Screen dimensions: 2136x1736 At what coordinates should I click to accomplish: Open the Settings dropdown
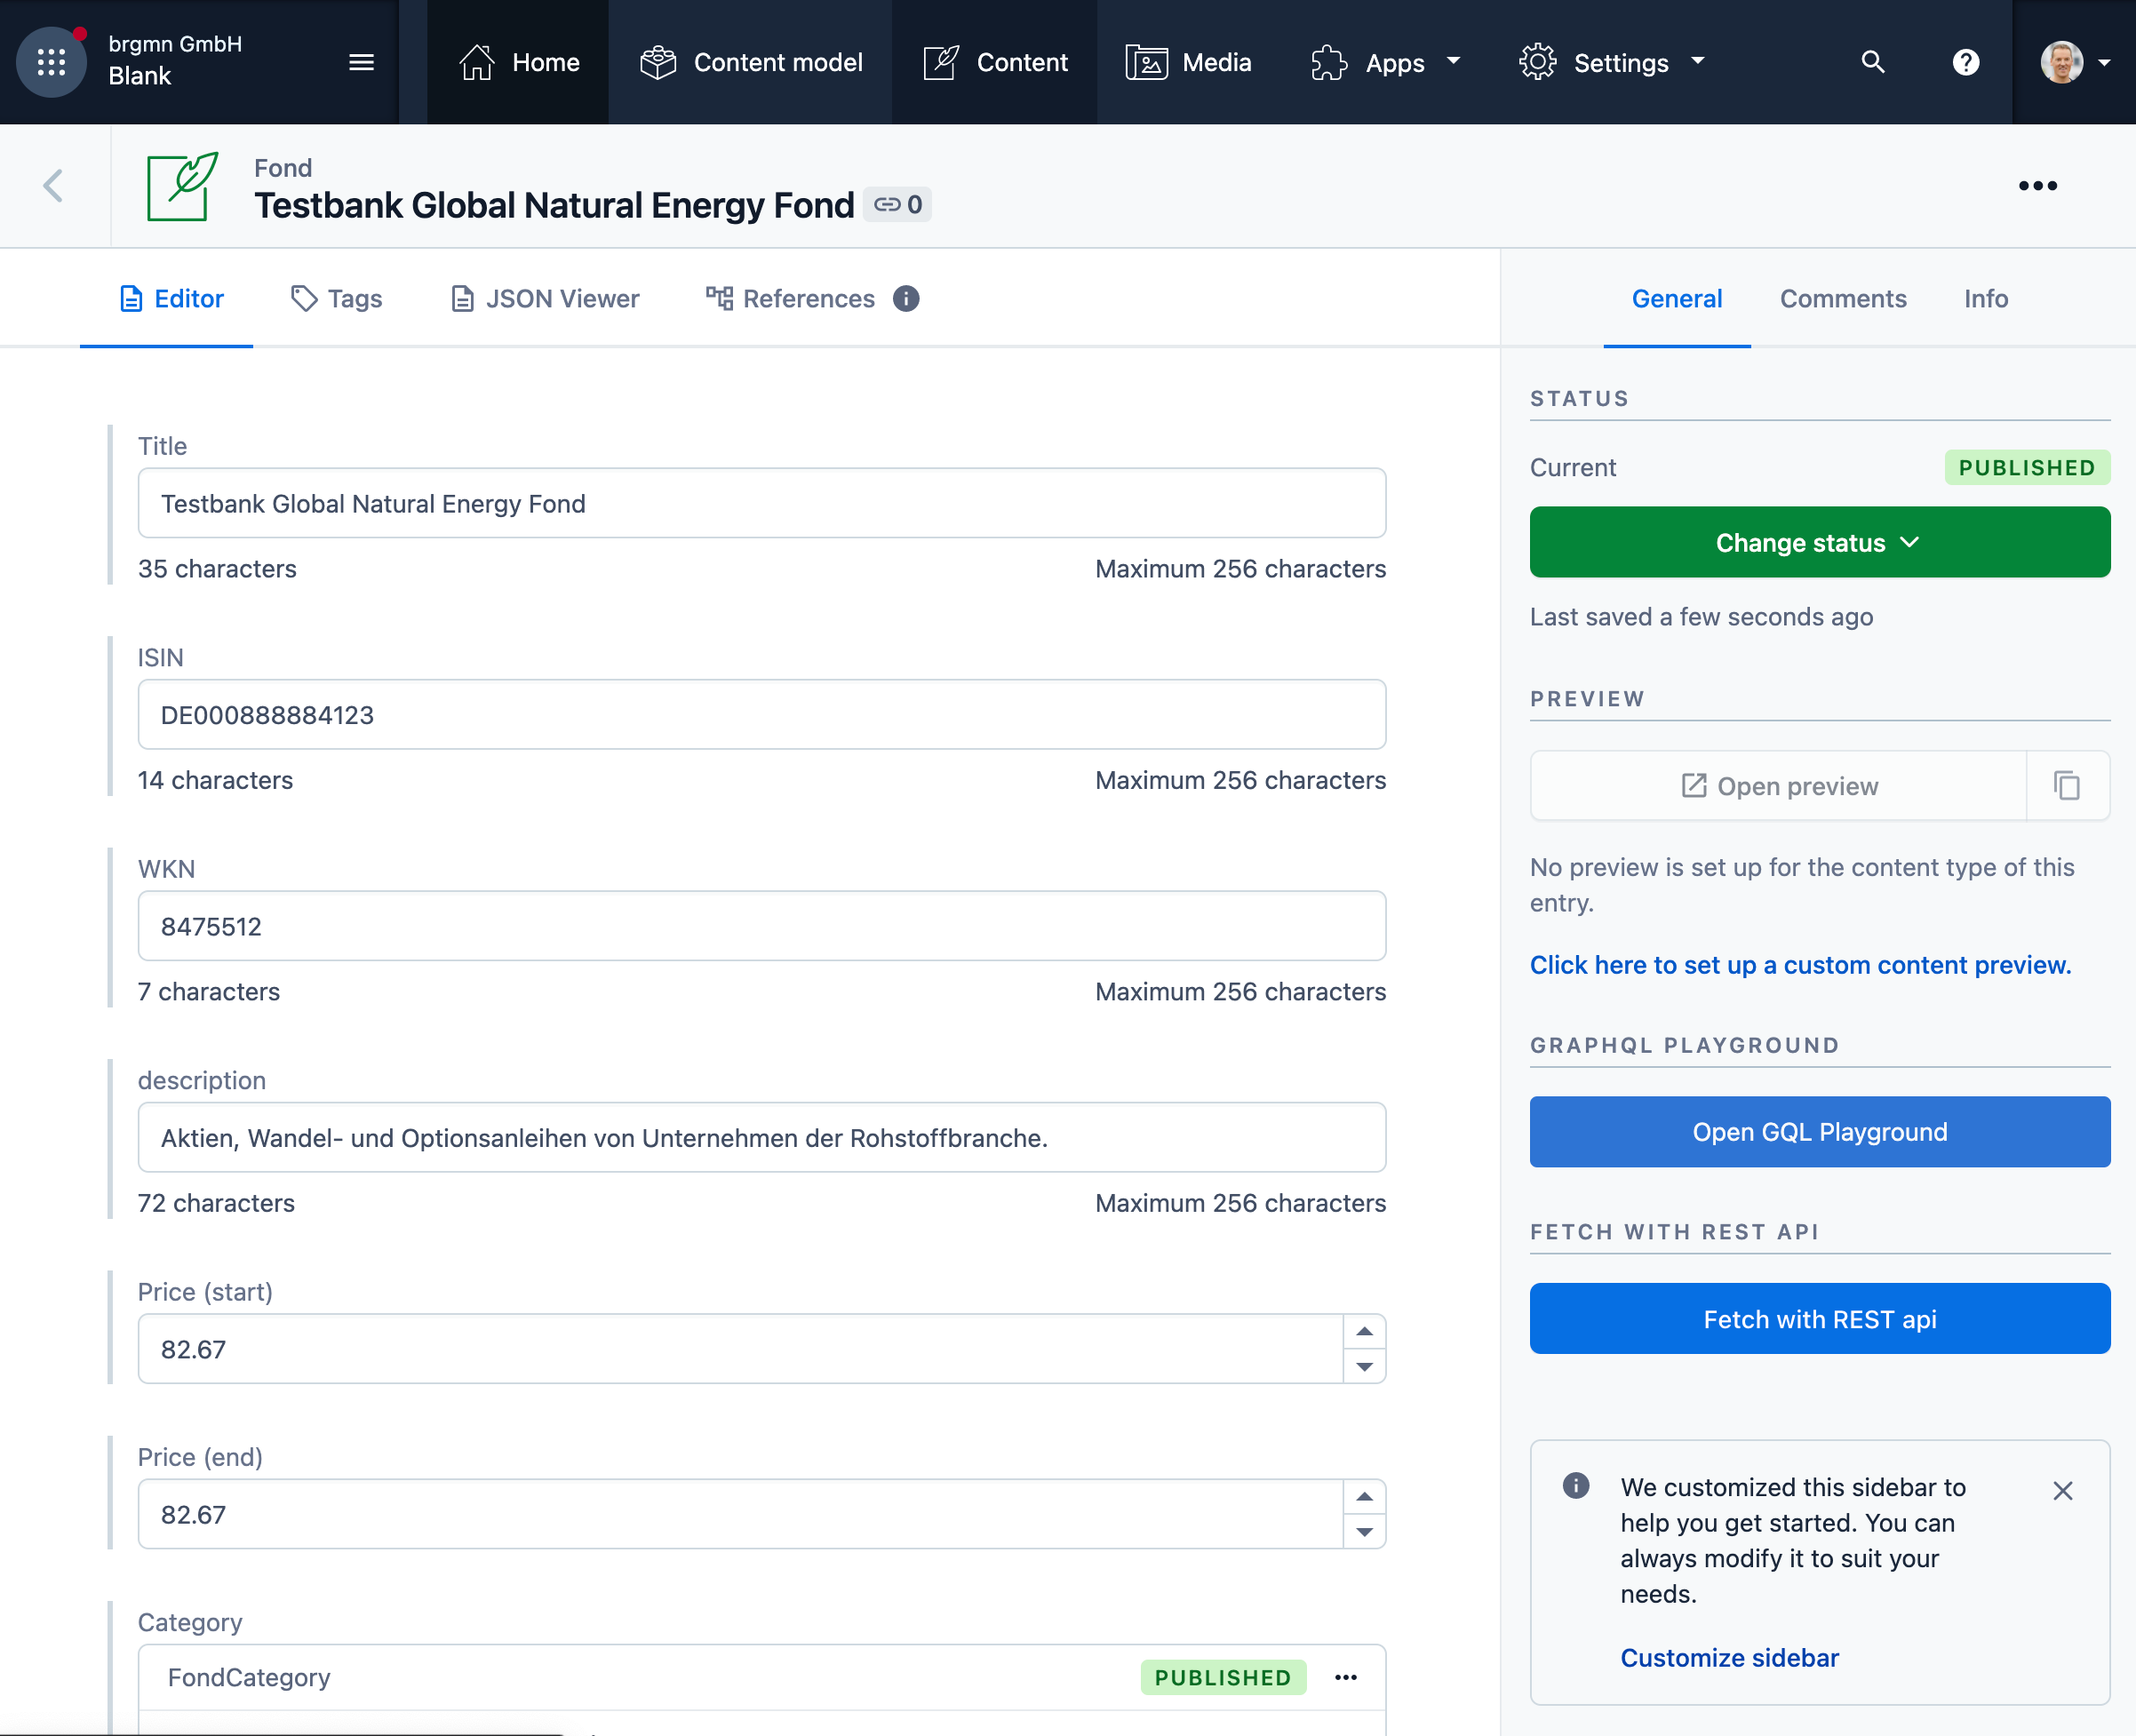click(1611, 62)
